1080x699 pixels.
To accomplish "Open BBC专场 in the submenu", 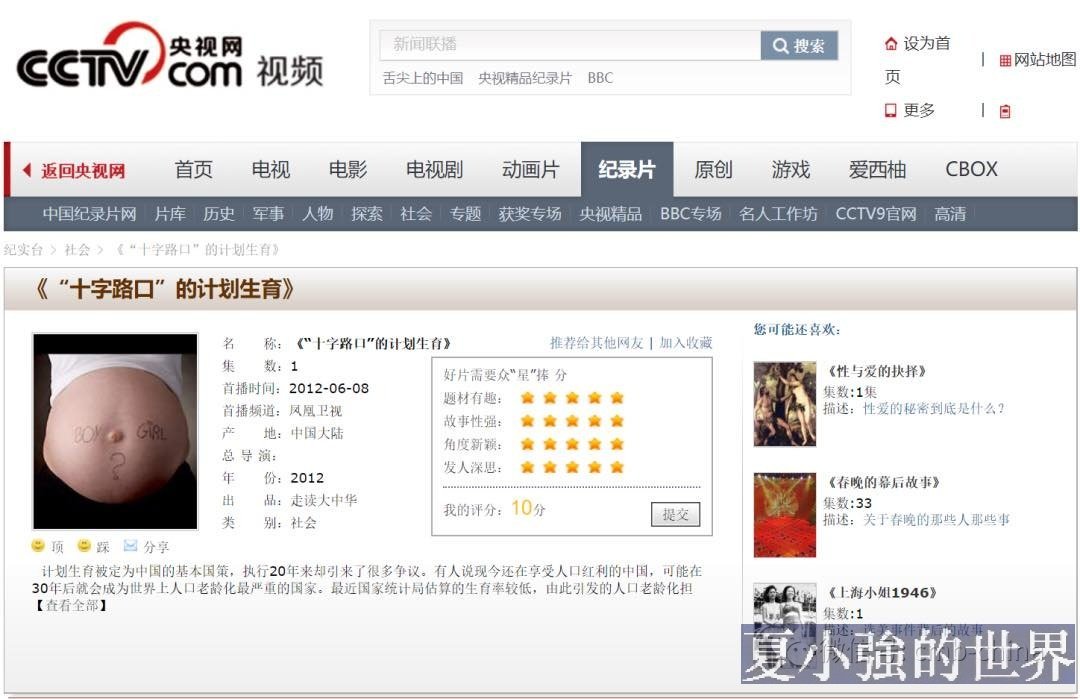I will (690, 214).
